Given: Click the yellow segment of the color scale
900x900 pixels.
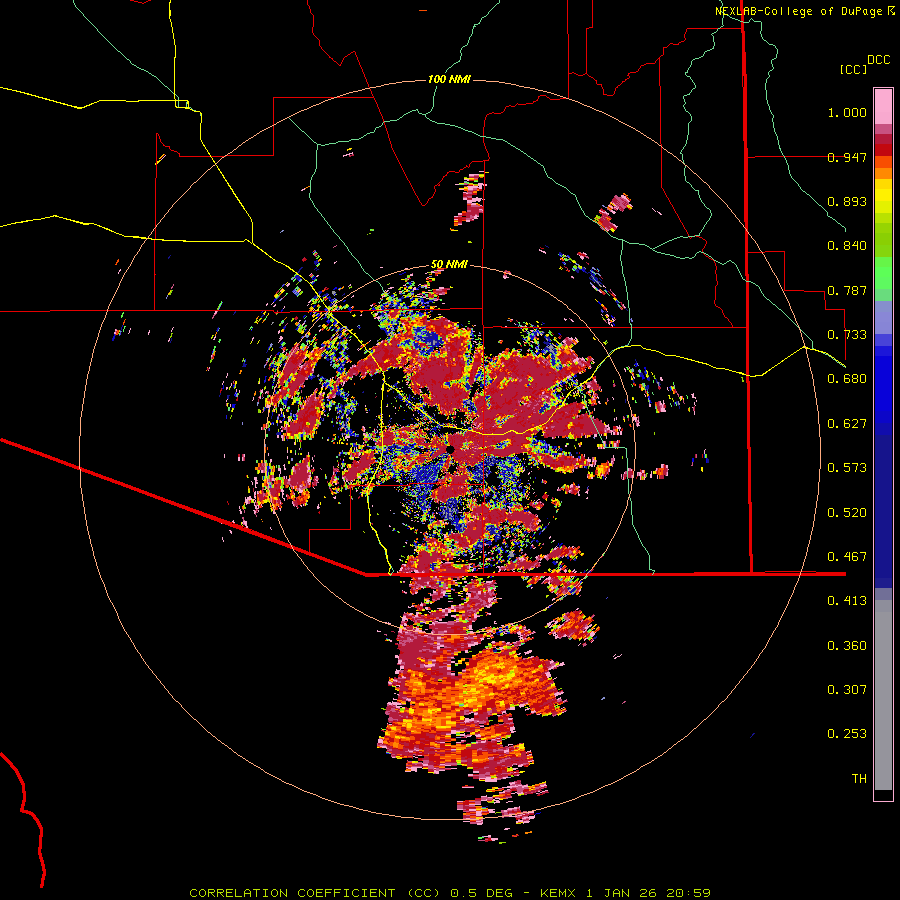Looking at the screenshot, I should [883, 196].
